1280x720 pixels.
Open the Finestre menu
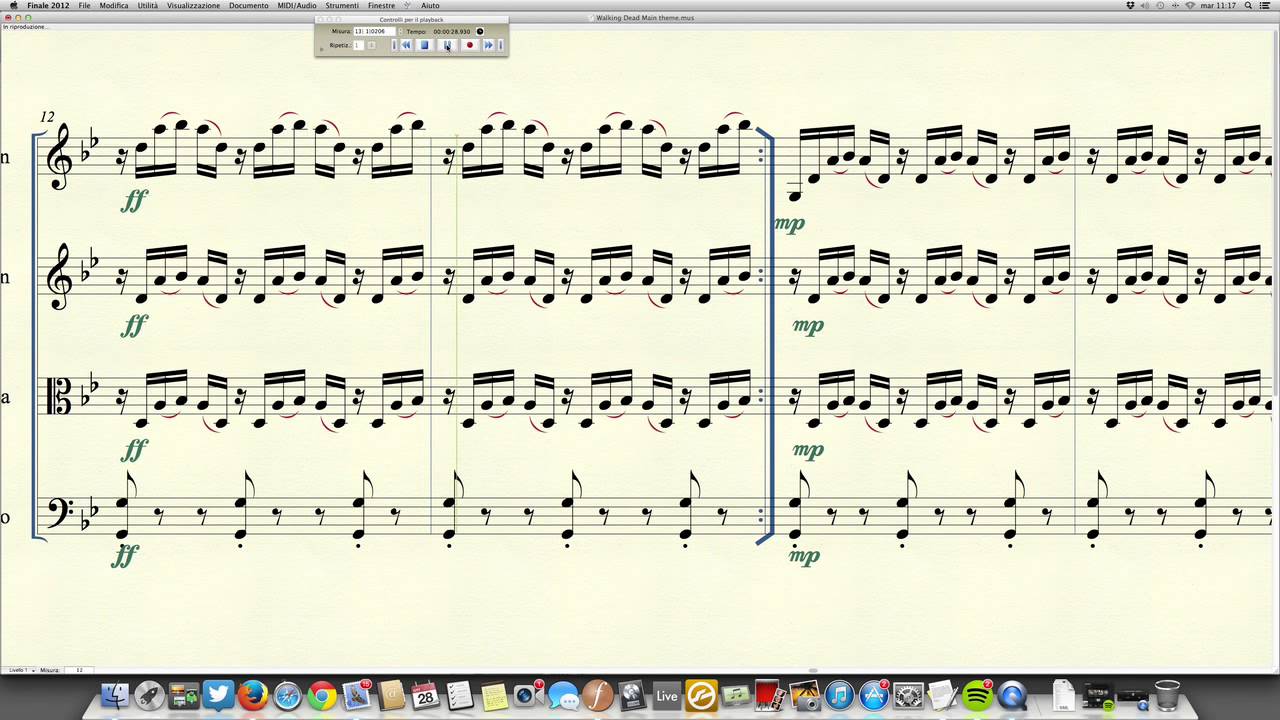click(x=381, y=6)
